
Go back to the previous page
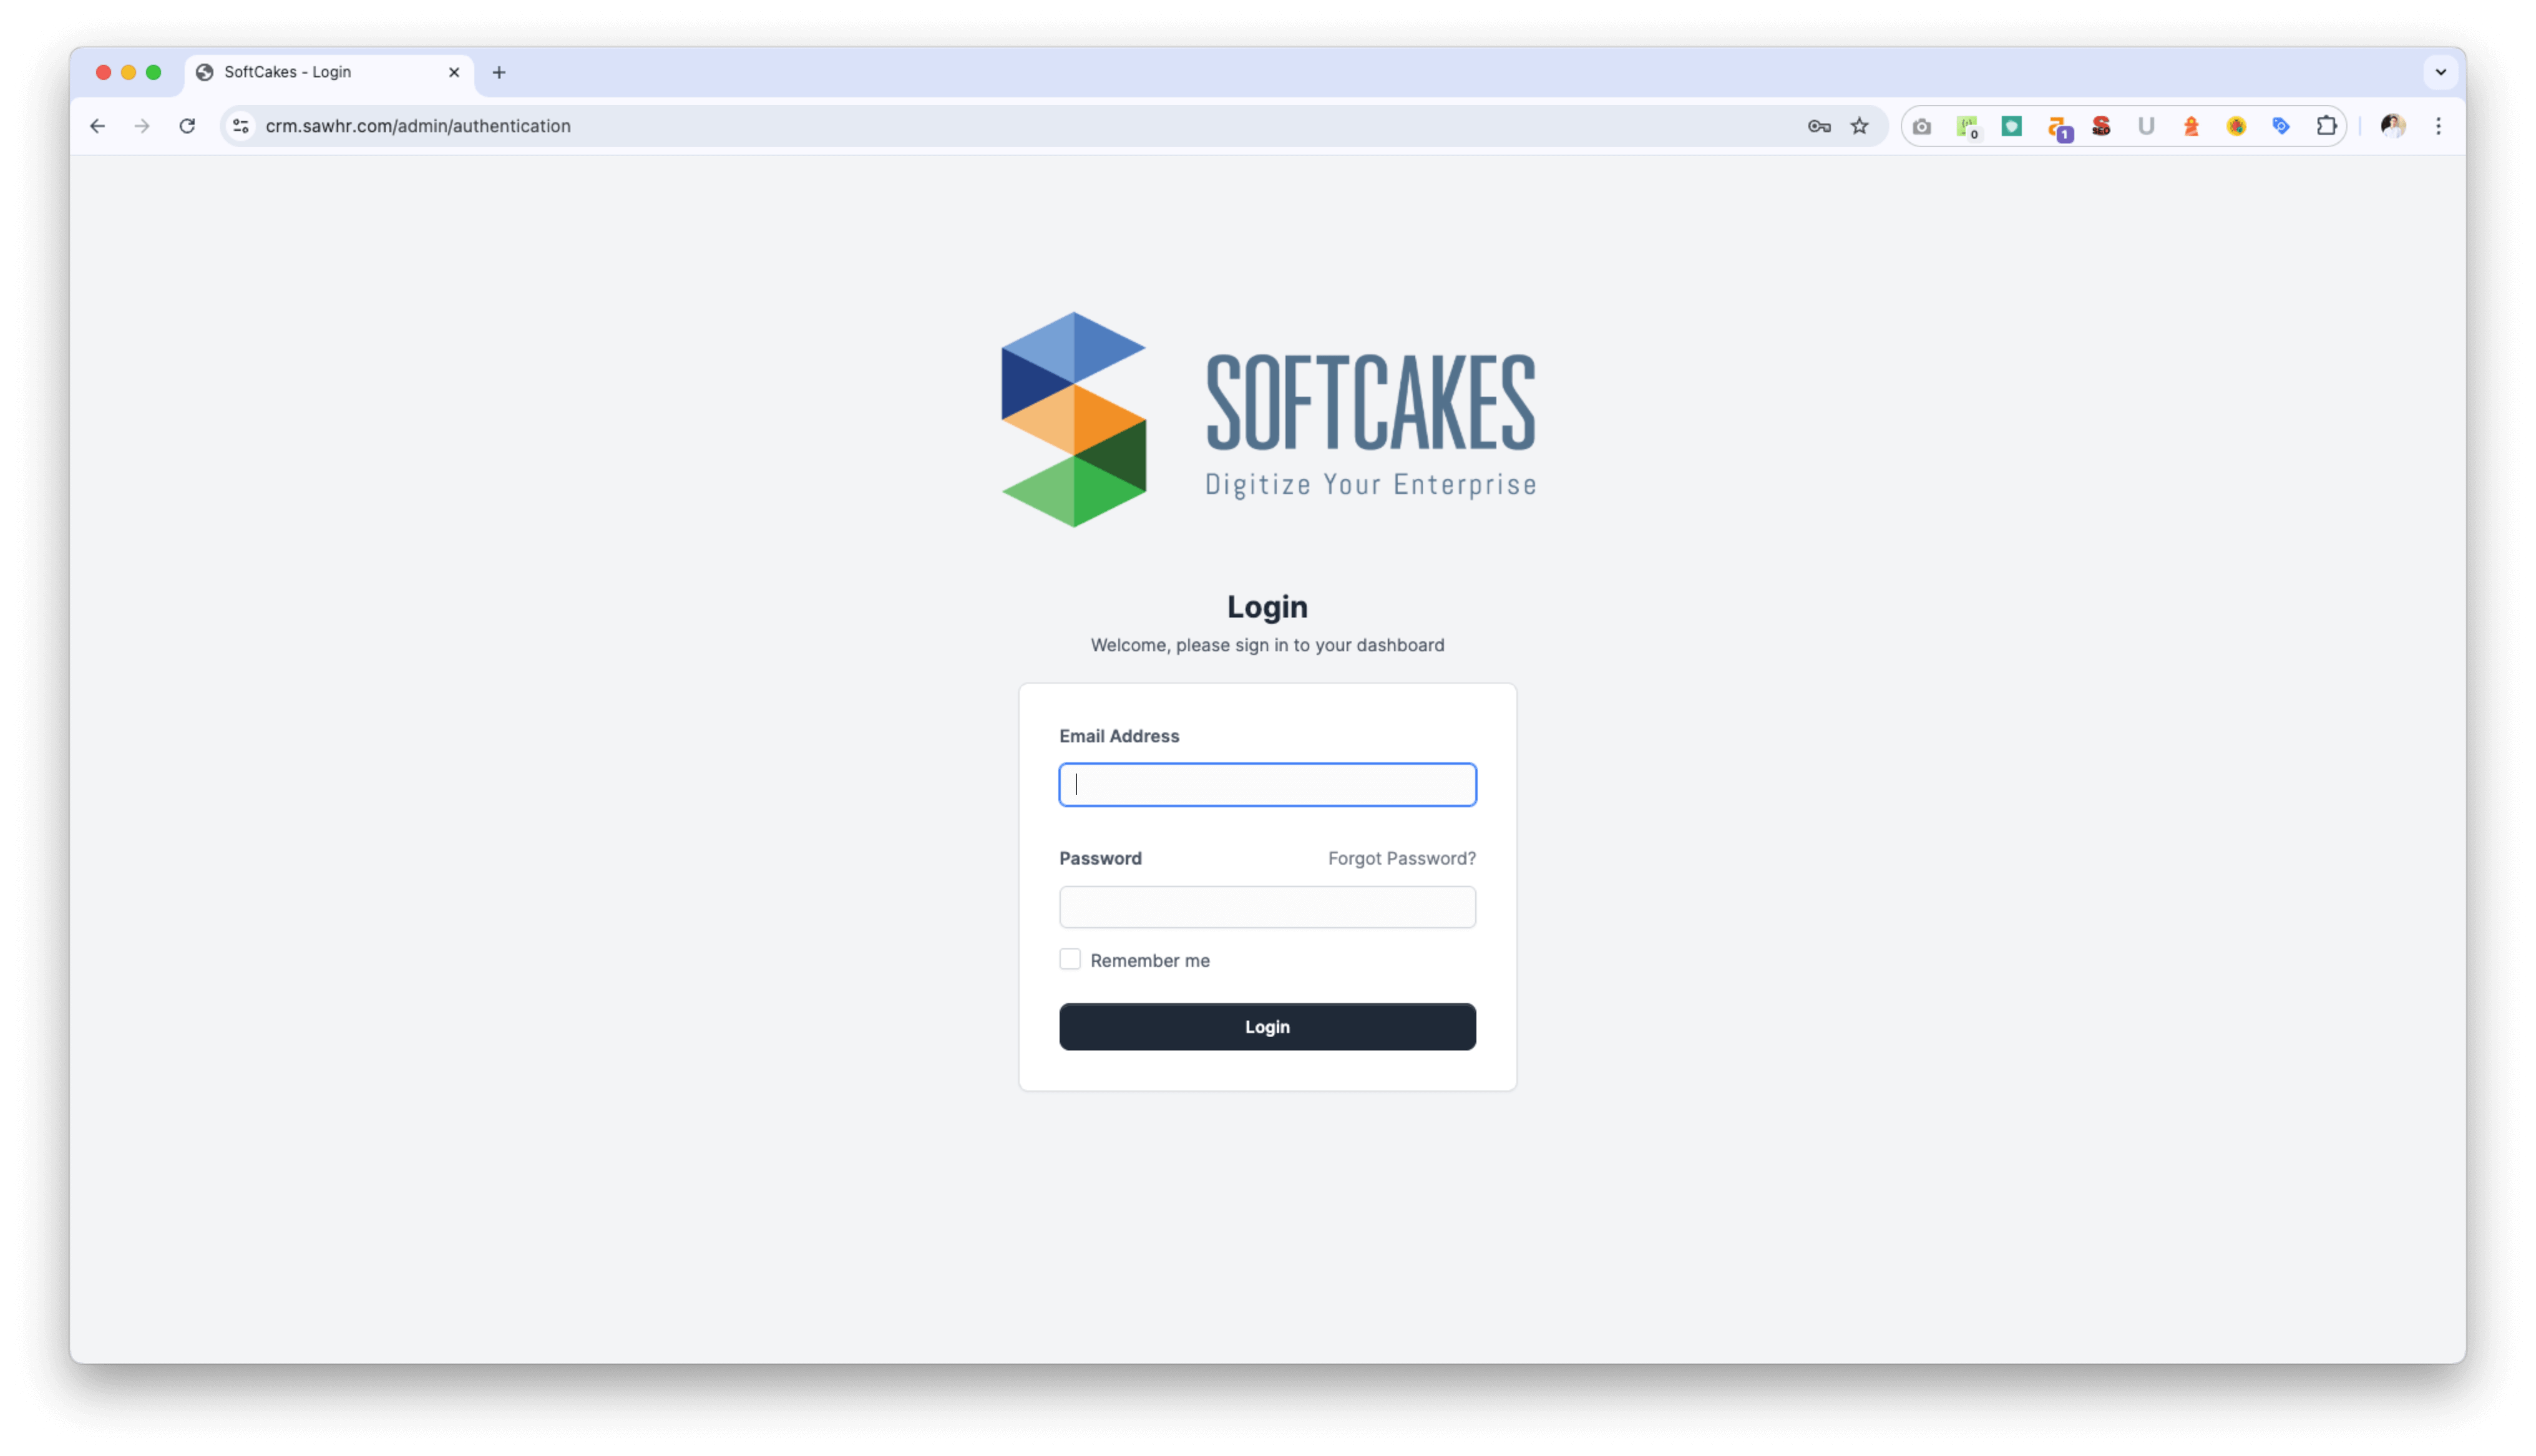(97, 126)
